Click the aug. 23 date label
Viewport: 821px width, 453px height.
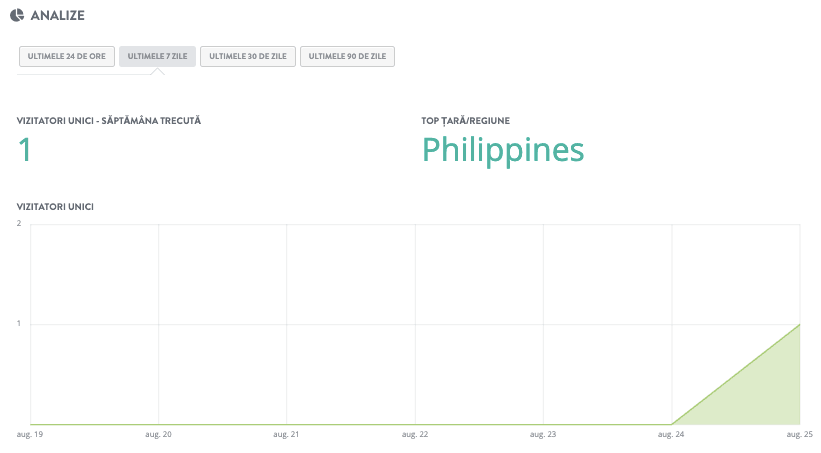click(x=543, y=435)
